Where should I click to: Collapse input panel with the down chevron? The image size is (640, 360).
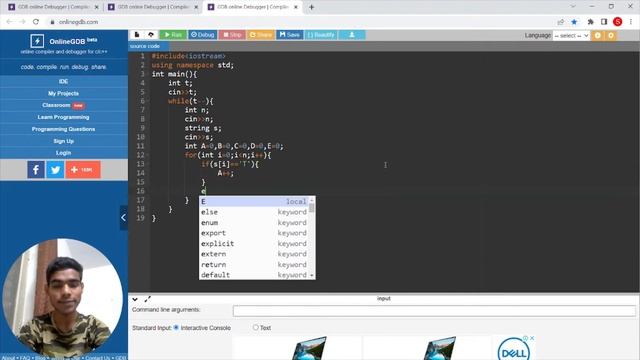click(x=135, y=299)
